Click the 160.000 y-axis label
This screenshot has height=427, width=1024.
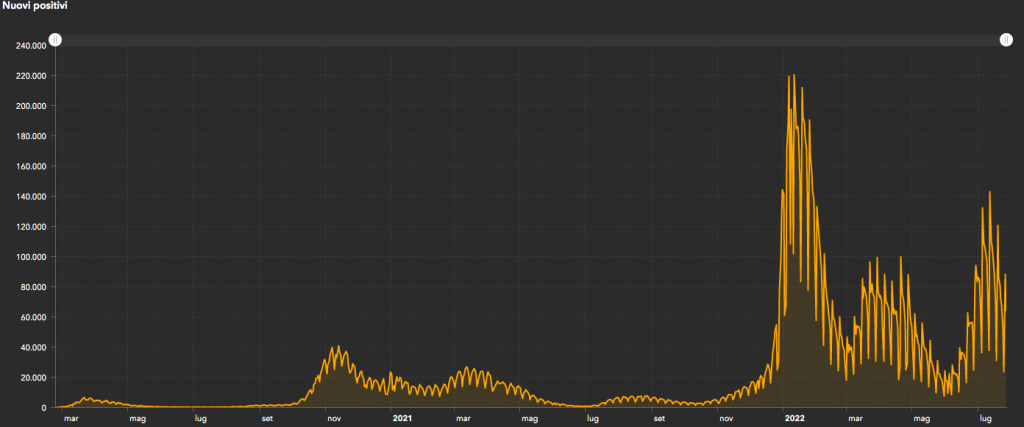(x=33, y=167)
